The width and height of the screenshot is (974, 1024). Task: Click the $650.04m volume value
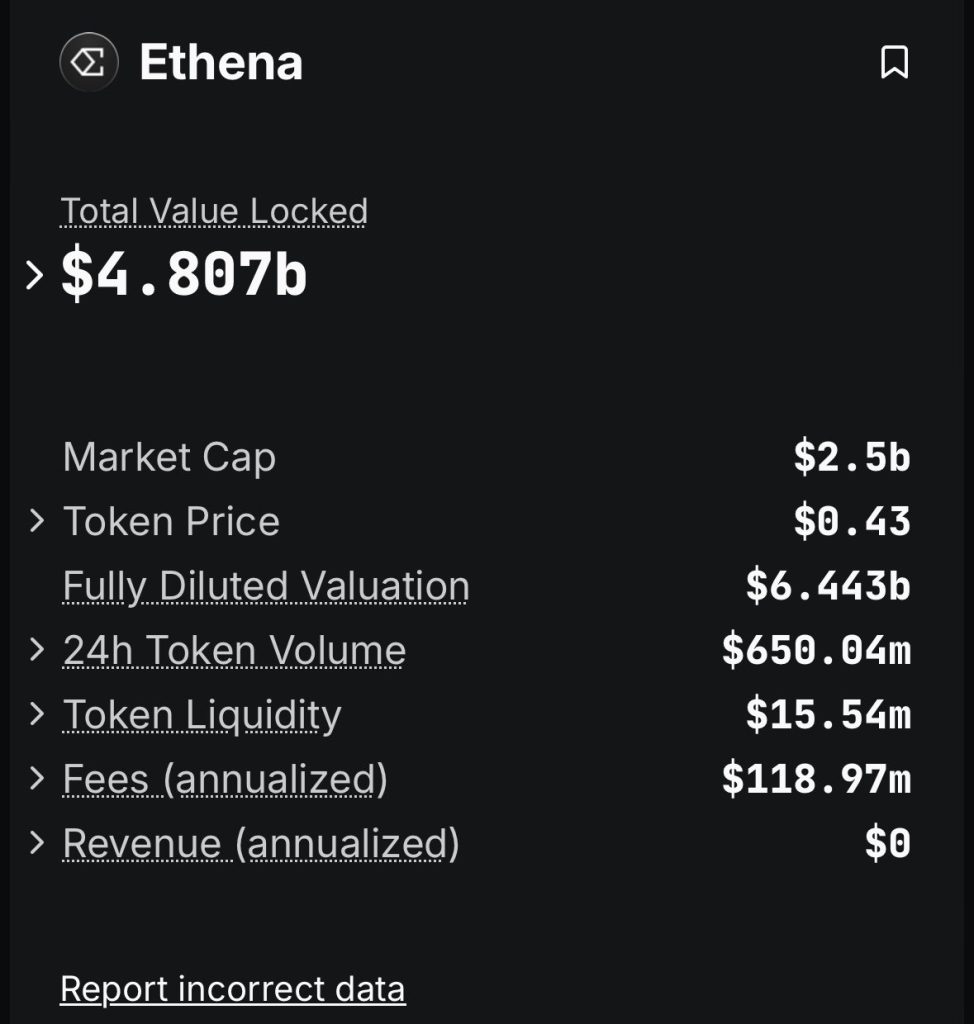(816, 650)
